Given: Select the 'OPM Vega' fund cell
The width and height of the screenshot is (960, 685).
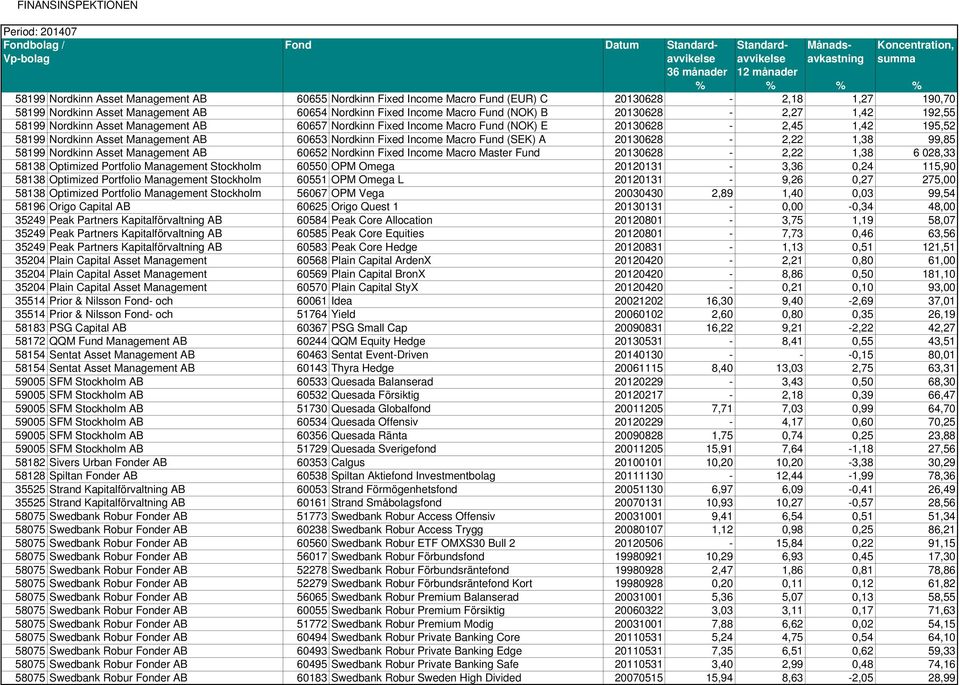Looking at the screenshot, I should 358,193.
